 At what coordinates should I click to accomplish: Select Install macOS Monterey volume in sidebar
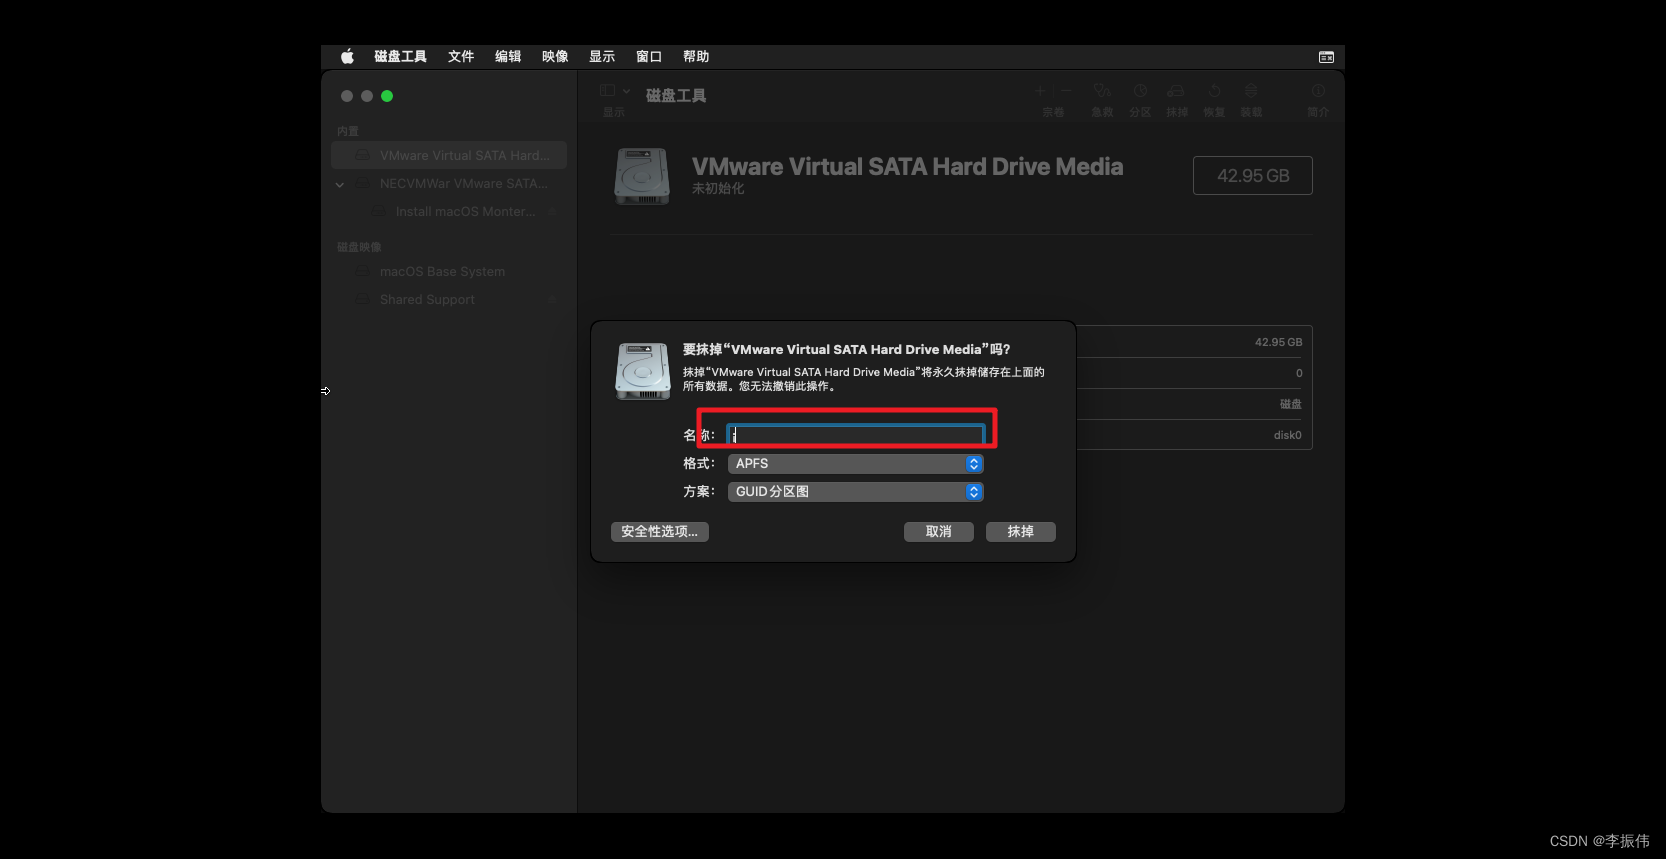coord(449,211)
